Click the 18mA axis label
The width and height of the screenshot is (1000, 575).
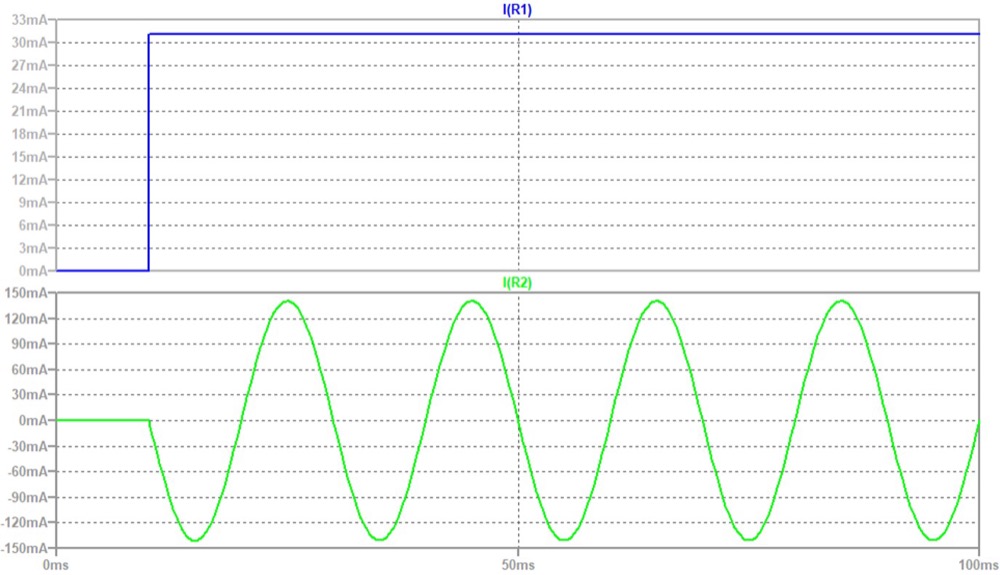tap(29, 135)
